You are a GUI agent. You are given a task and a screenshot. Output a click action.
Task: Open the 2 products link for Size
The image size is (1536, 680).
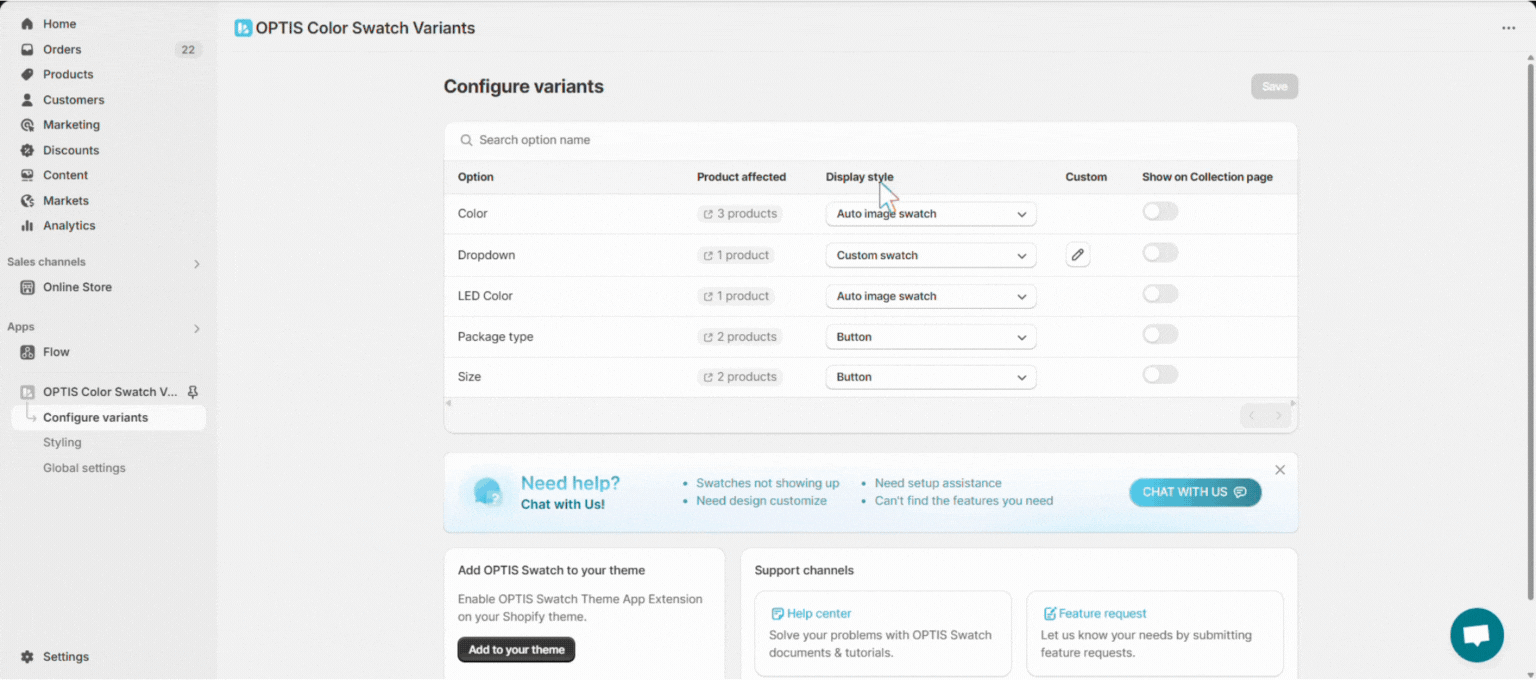pos(739,377)
